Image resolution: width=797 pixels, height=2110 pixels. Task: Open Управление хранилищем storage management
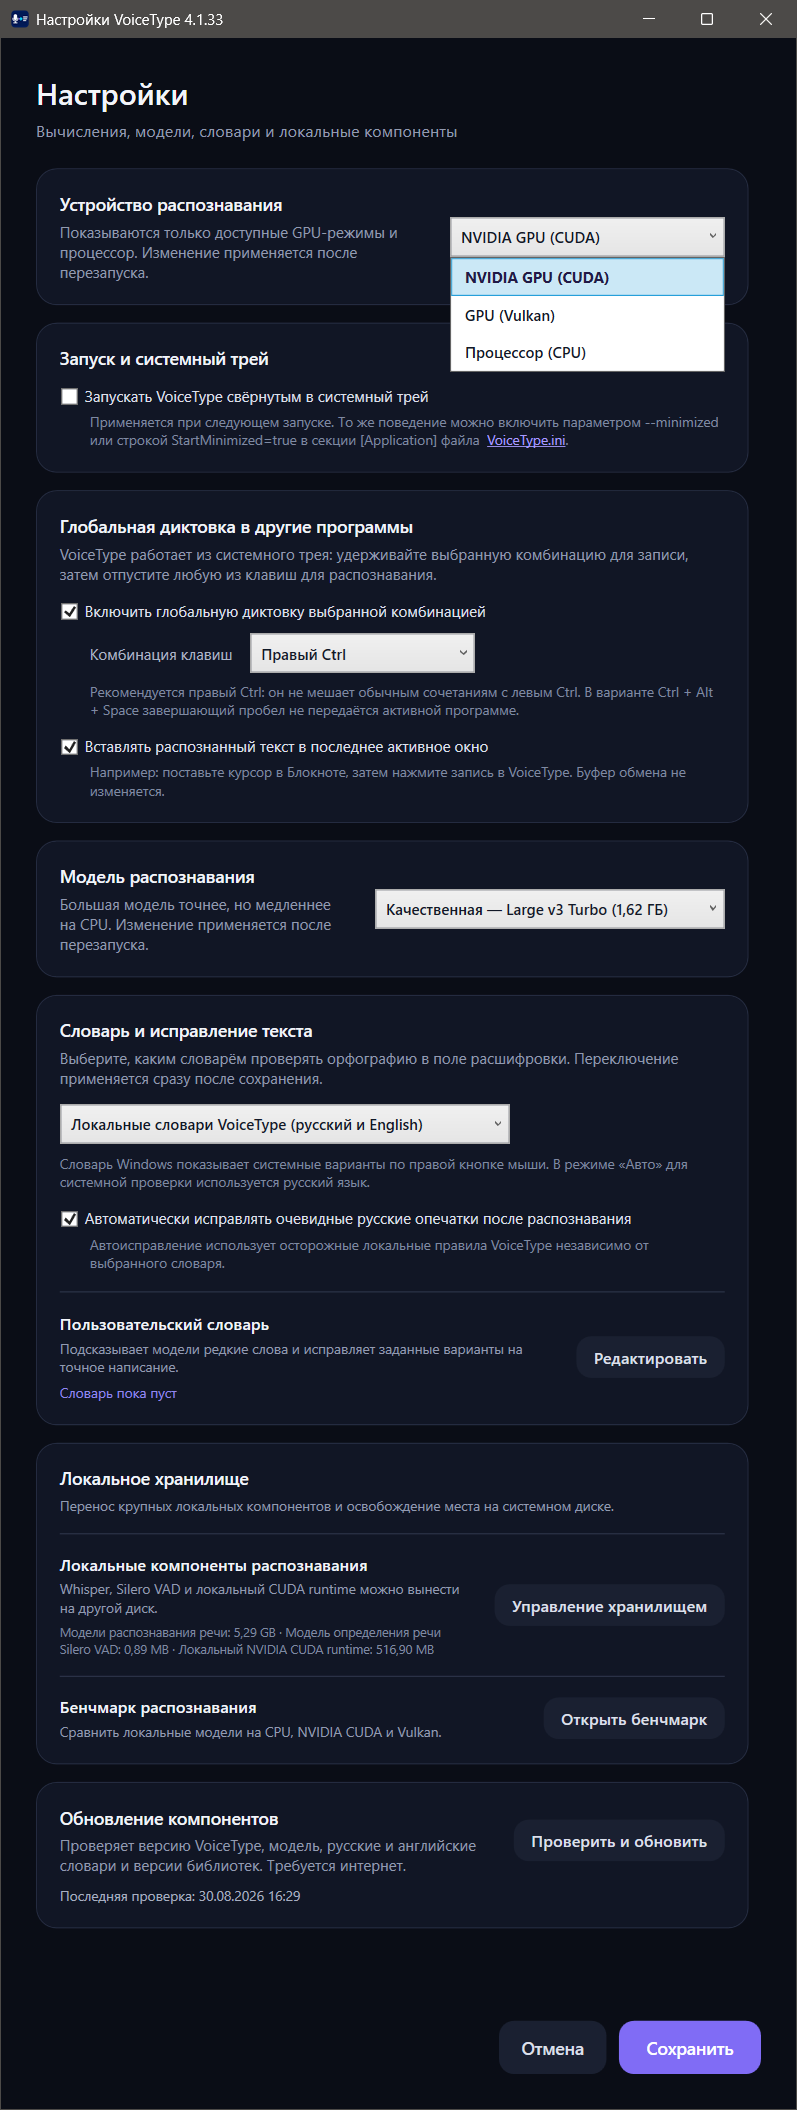coord(609,1606)
